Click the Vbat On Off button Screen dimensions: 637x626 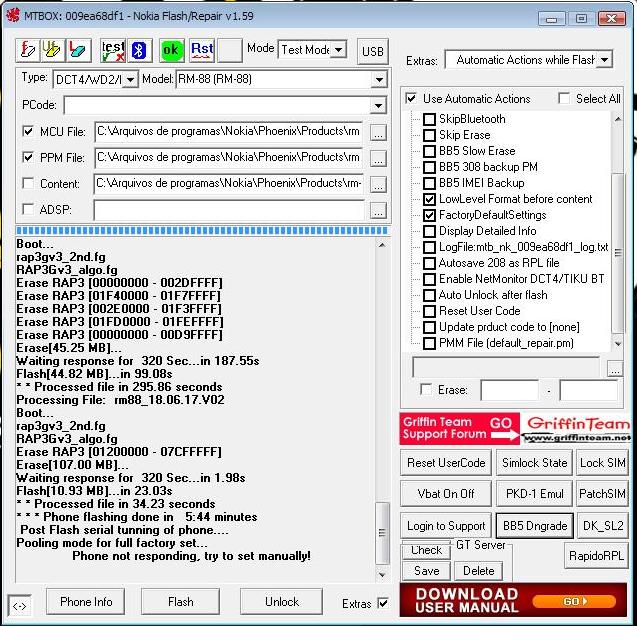(446, 494)
